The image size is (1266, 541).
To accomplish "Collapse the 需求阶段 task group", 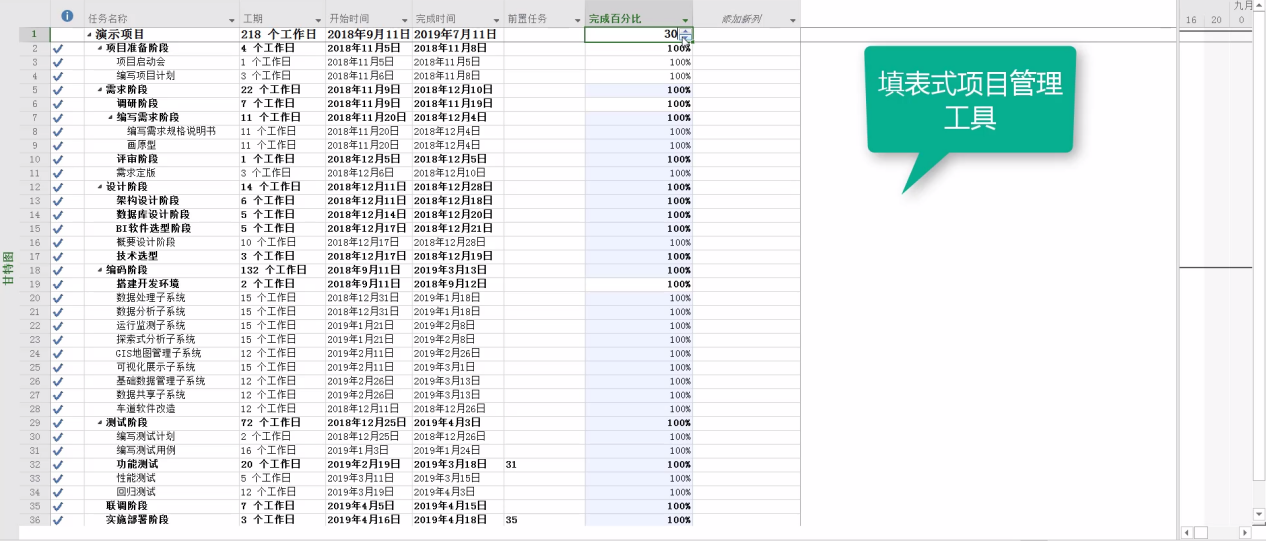I will 100,90.
